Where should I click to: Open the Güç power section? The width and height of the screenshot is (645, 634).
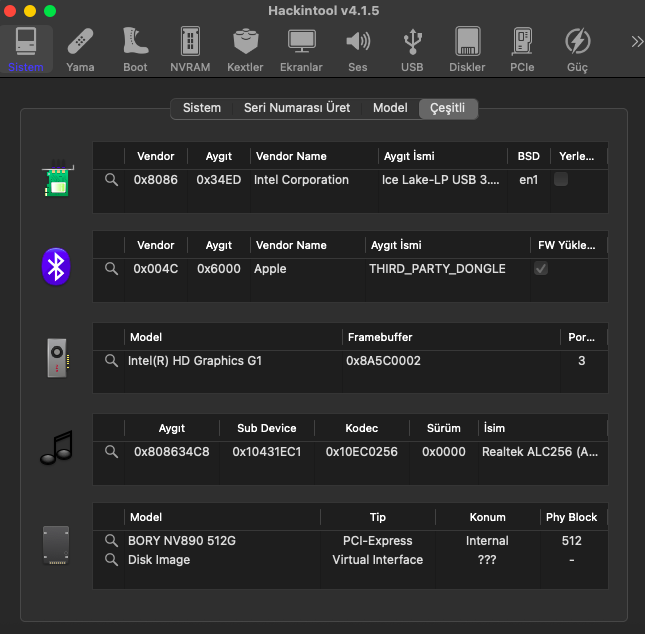coord(577,49)
